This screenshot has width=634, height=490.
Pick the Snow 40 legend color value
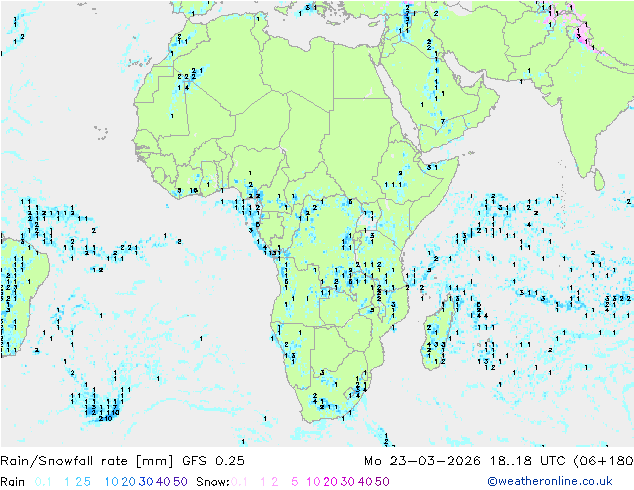pyautogui.click(x=365, y=482)
